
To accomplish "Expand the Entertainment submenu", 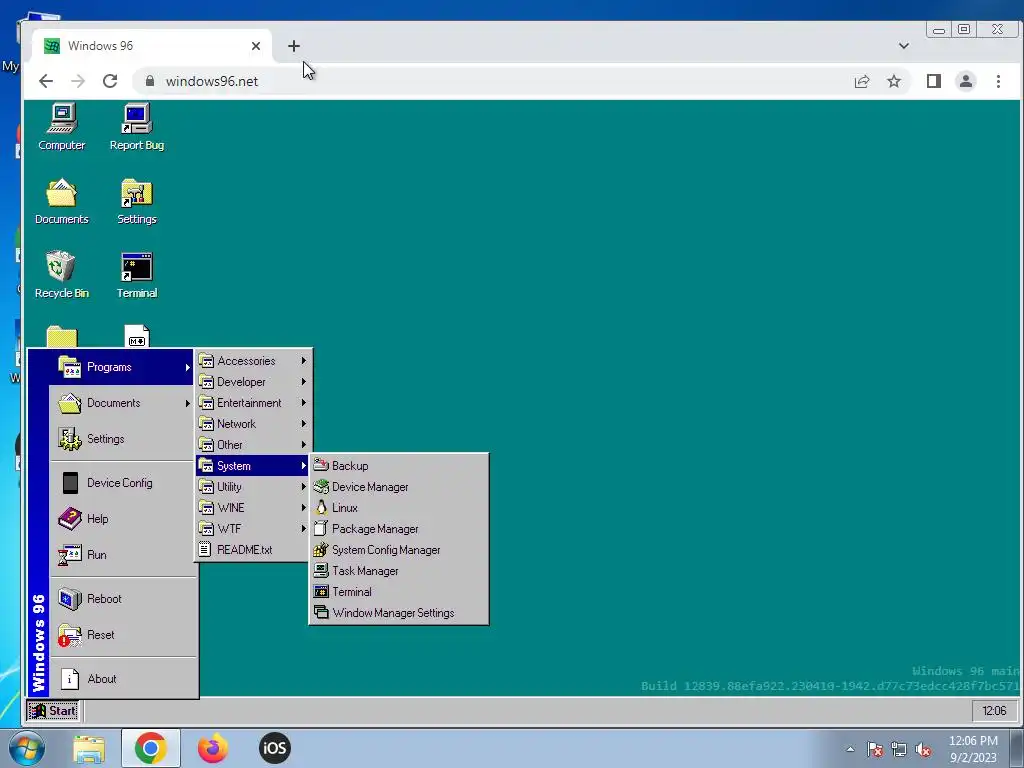I will [253, 402].
